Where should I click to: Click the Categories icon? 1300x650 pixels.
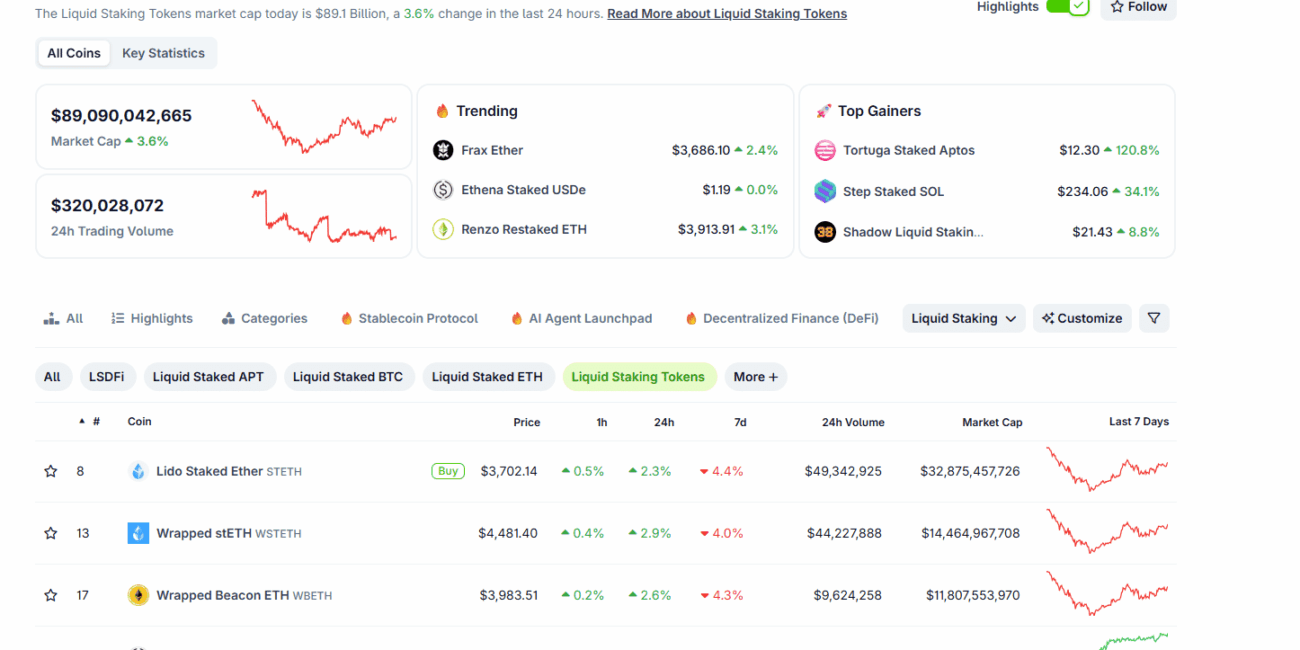click(x=228, y=318)
